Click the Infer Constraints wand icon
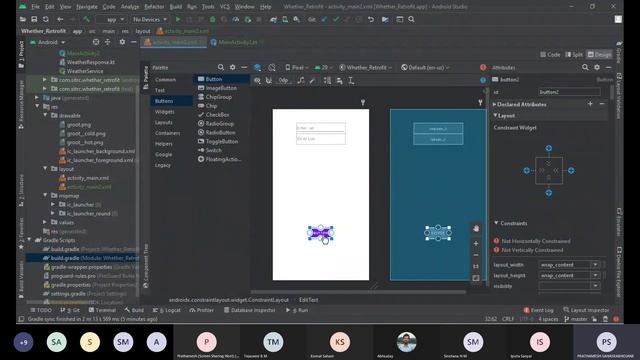 [x=313, y=81]
